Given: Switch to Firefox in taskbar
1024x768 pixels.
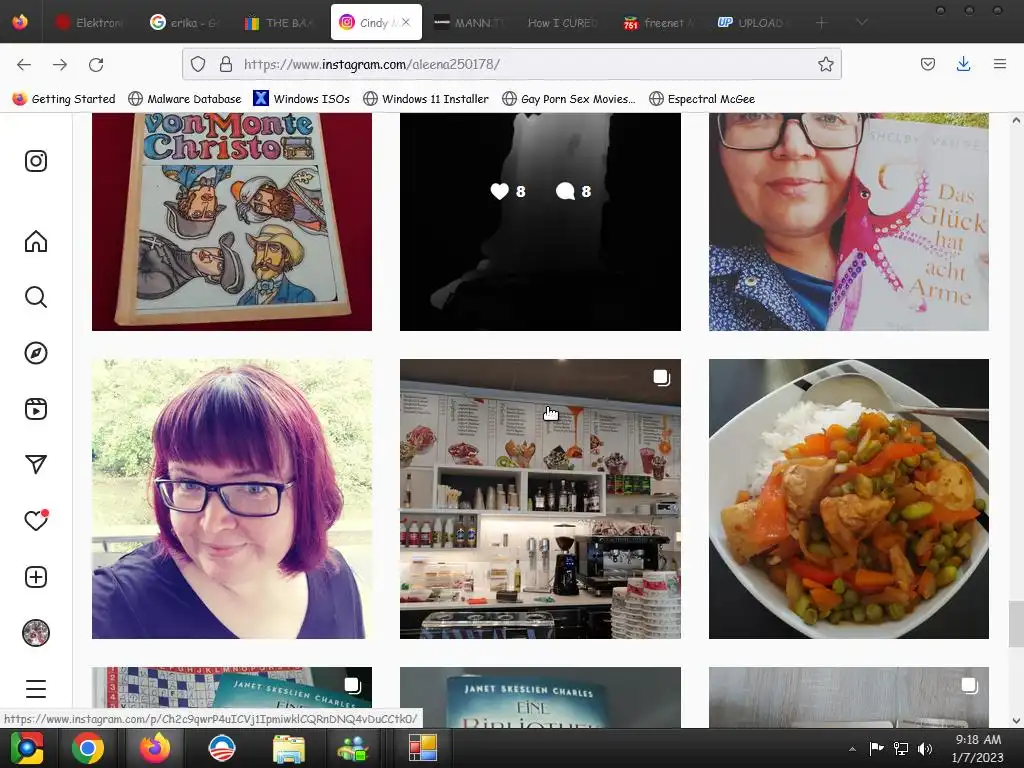Looking at the screenshot, I should tap(155, 748).
